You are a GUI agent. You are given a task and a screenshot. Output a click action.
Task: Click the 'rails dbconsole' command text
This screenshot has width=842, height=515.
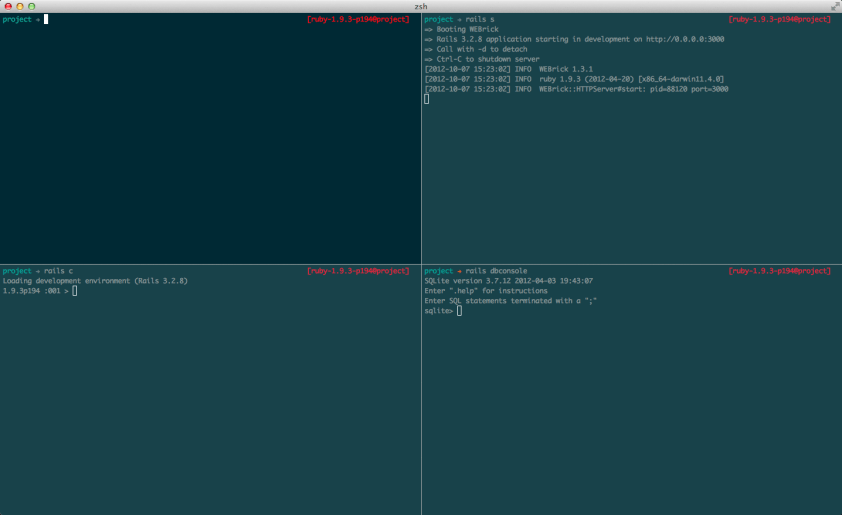coord(496,271)
